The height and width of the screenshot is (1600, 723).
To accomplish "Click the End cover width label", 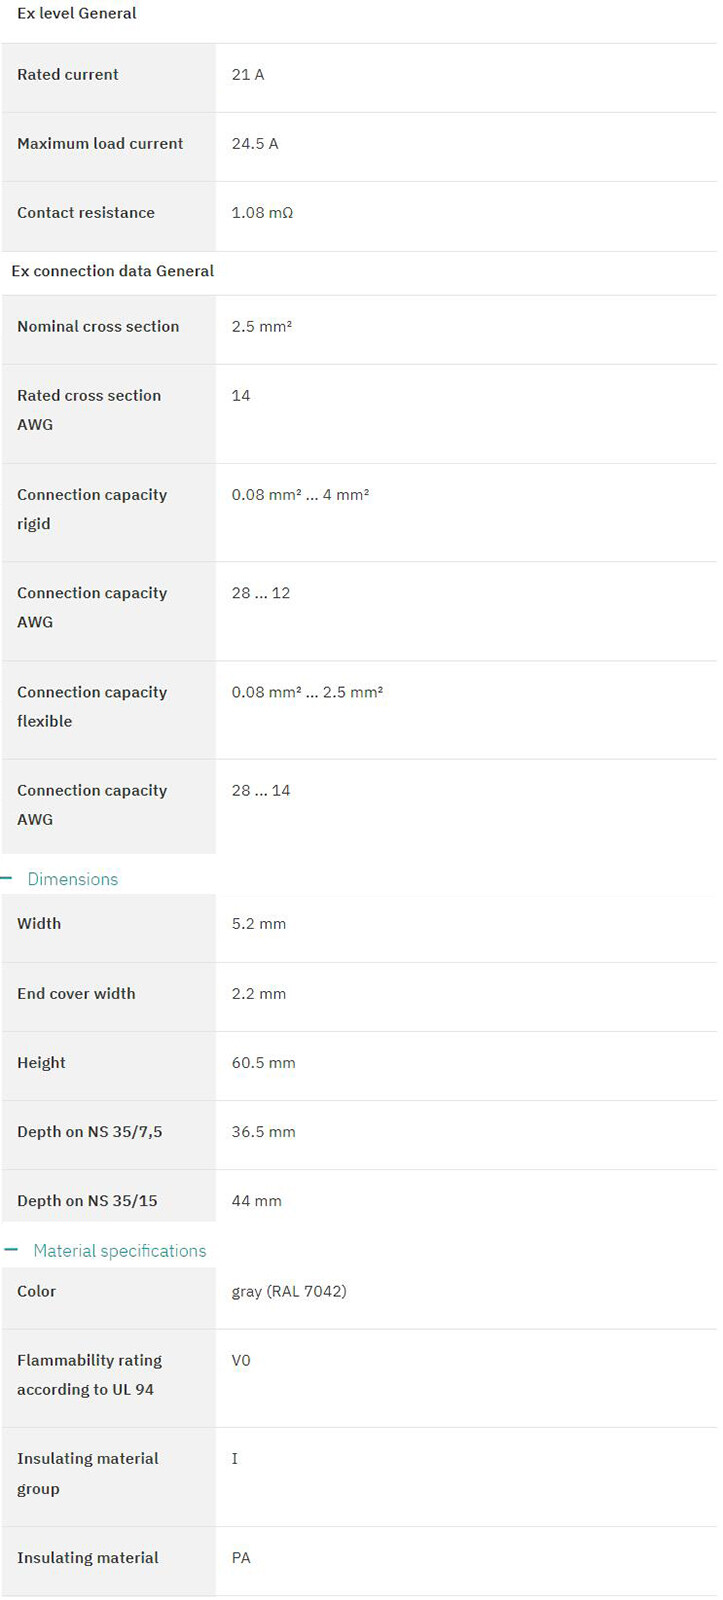I will (76, 994).
